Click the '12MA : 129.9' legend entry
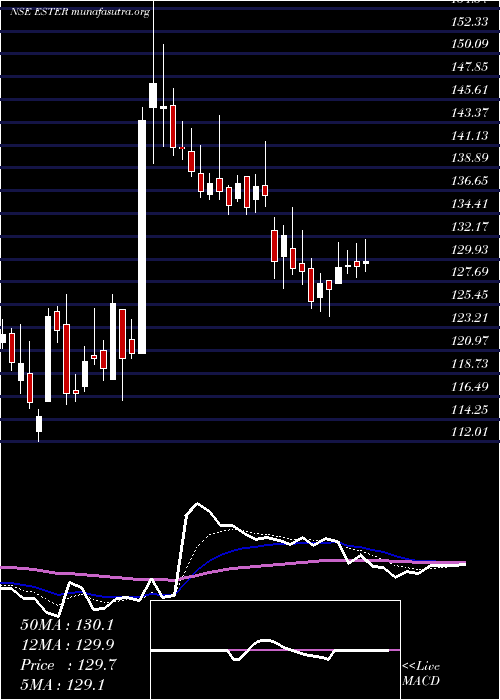500x700 pixels. tap(67, 645)
